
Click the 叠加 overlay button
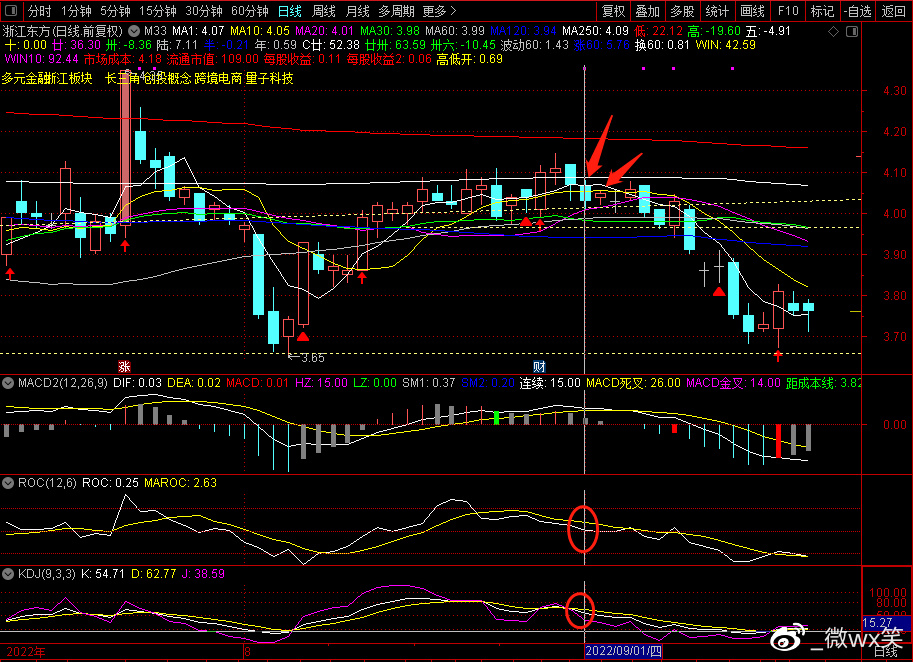pyautogui.click(x=647, y=11)
